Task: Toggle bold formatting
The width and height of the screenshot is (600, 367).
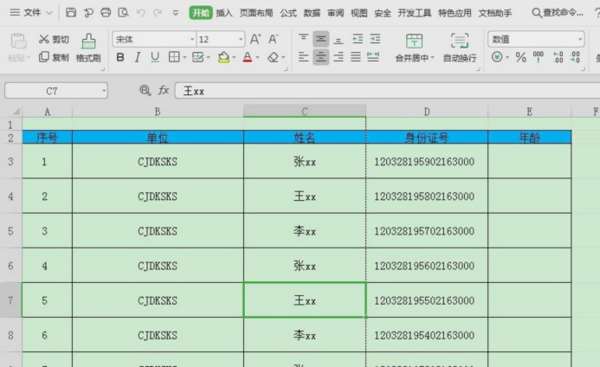Action: pos(120,57)
